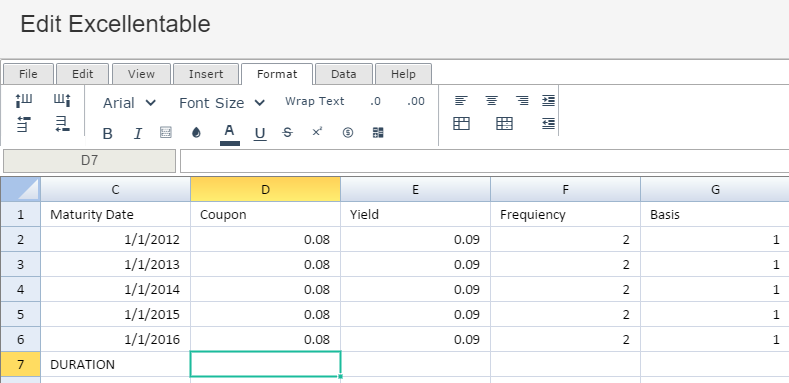Screen dimensions: 789x383
Task: Switch to the Insert tab
Action: click(x=206, y=74)
